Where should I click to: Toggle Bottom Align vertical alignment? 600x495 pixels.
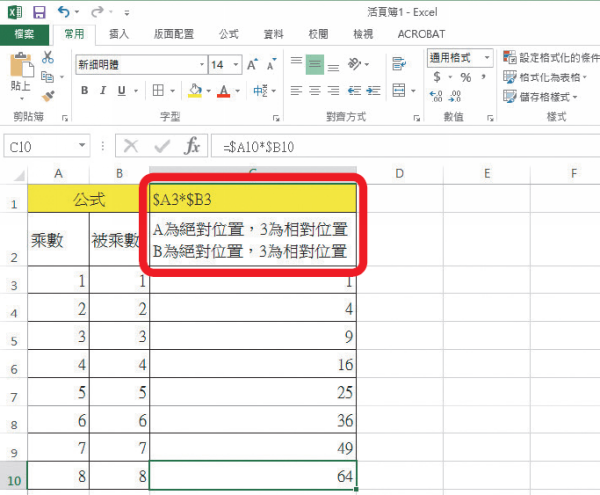[334, 67]
